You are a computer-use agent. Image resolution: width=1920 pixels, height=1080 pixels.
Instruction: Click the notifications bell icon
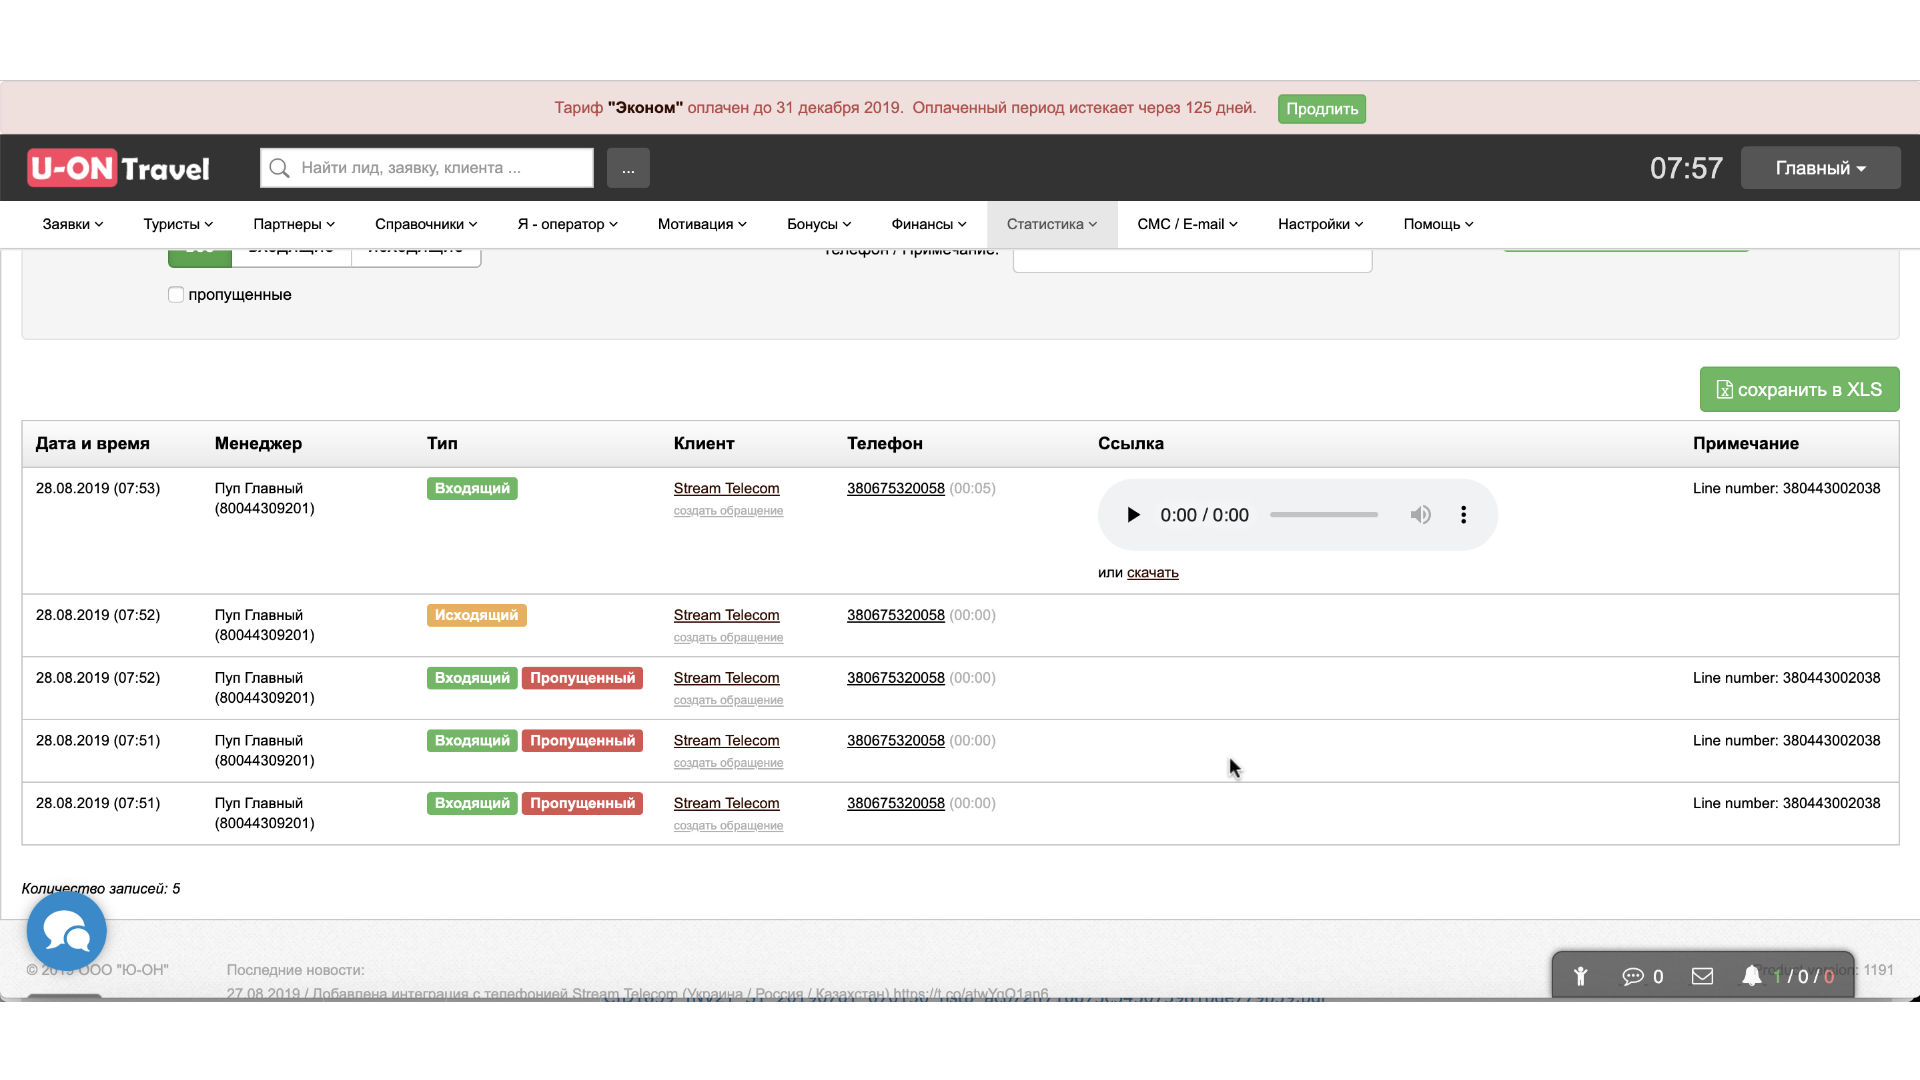1752,976
